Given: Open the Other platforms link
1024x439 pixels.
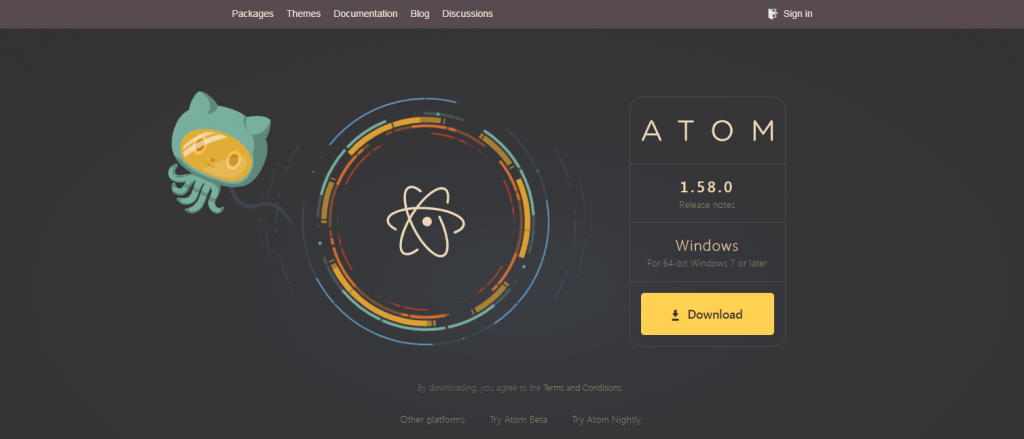Looking at the screenshot, I should (432, 420).
